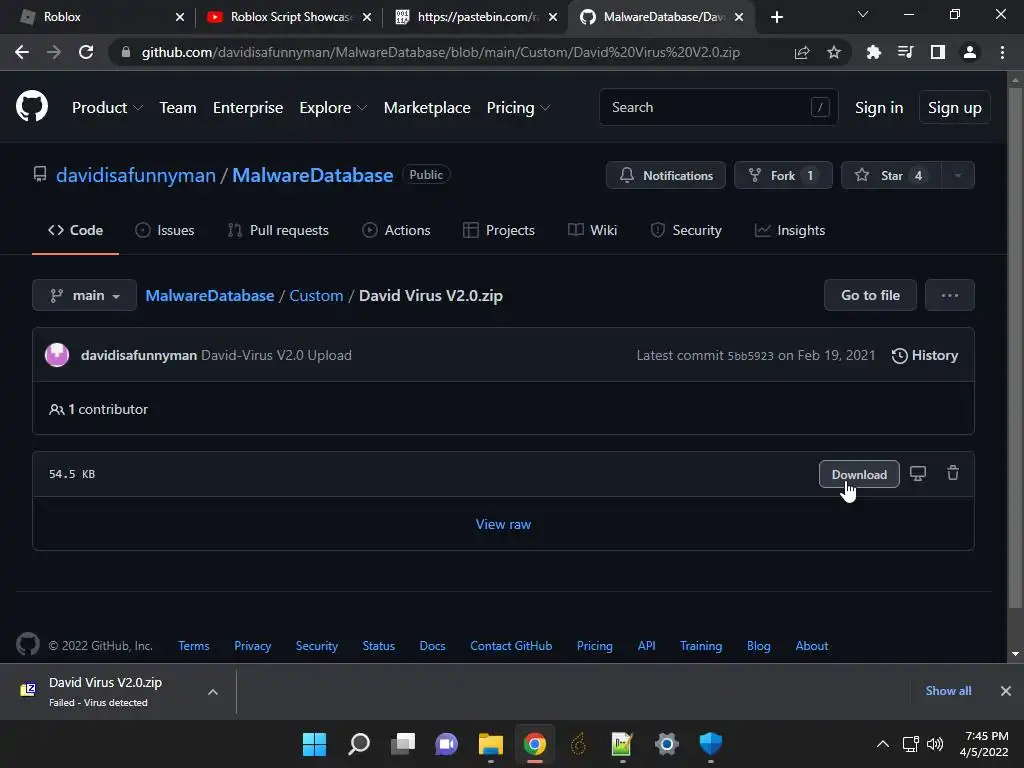Open Windows Start menu
1024x768 pixels.
click(314, 744)
